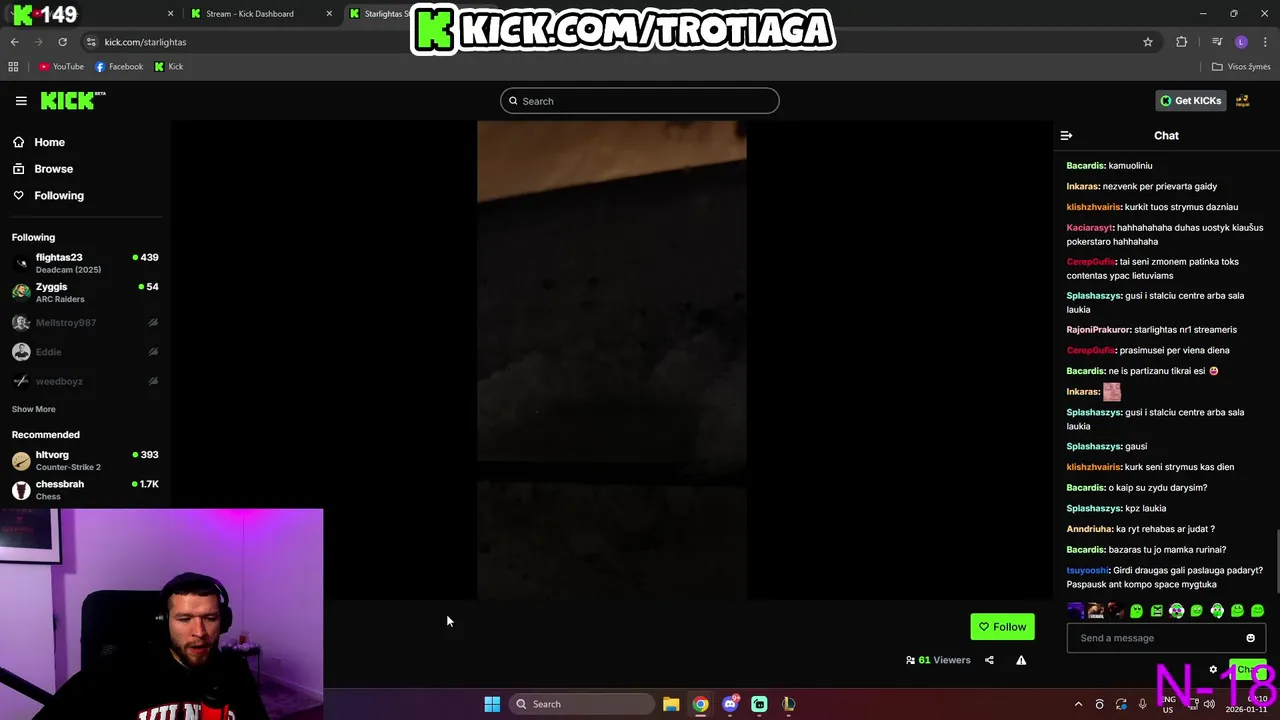Open File Explorer from taskbar
Image resolution: width=1280 pixels, height=720 pixels.
click(671, 704)
